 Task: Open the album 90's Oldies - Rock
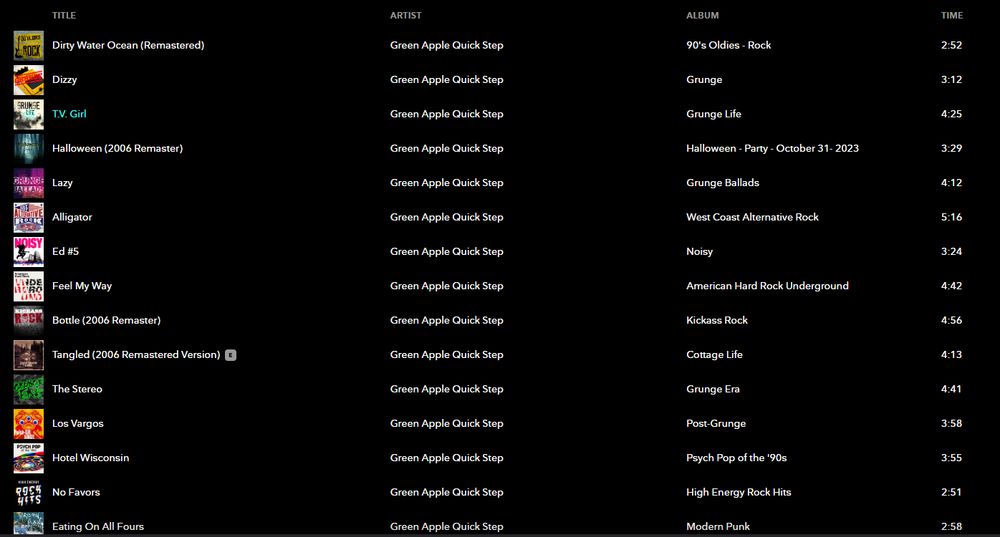point(728,45)
